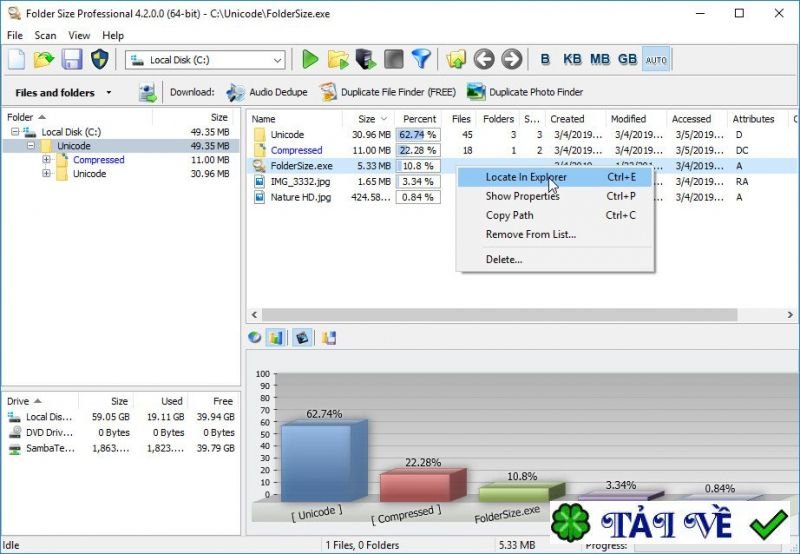
Task: Click the chart options icon beside cube
Action: [329, 337]
